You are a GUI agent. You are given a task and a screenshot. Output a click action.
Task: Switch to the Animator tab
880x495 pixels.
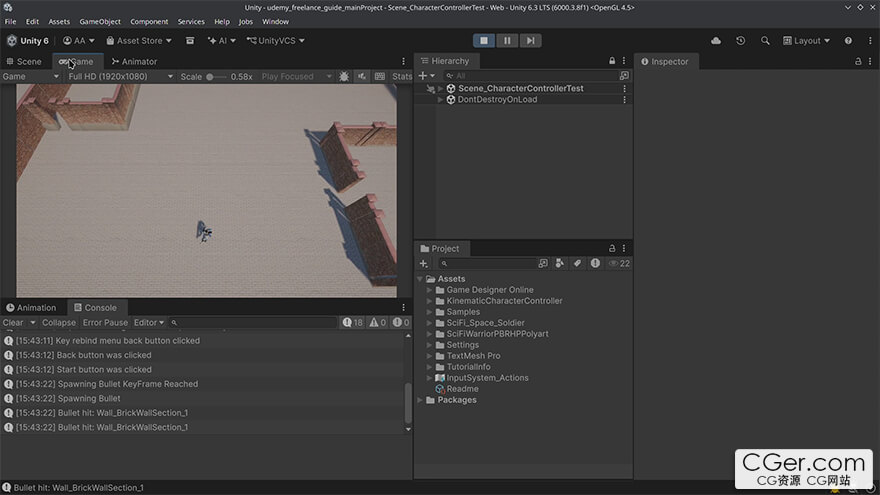point(134,62)
